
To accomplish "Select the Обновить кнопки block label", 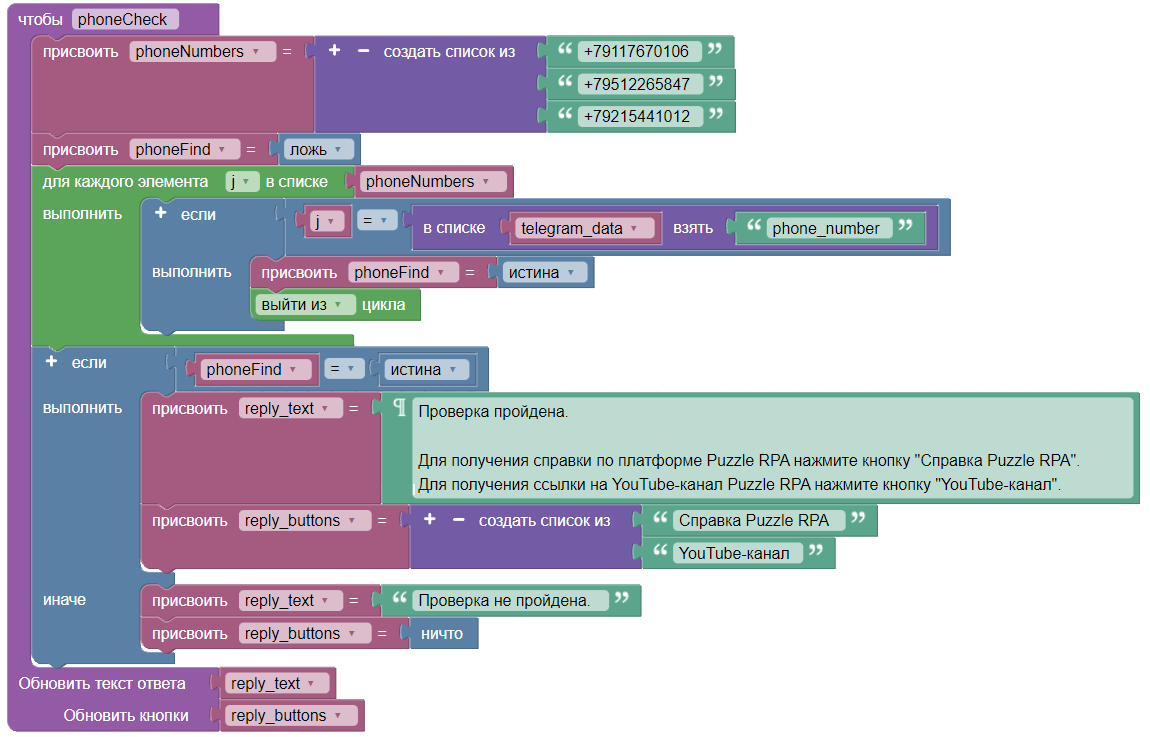I will pos(125,716).
